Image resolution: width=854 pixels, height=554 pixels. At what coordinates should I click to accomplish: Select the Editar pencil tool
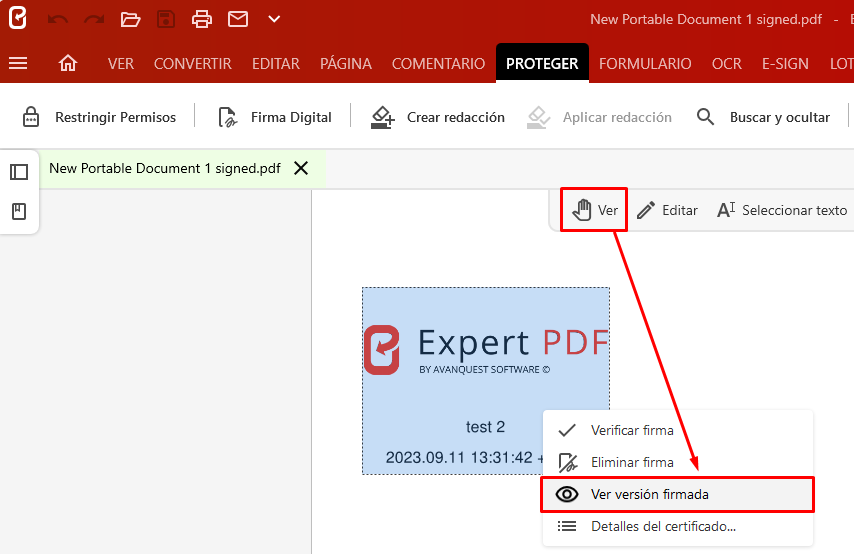667,210
